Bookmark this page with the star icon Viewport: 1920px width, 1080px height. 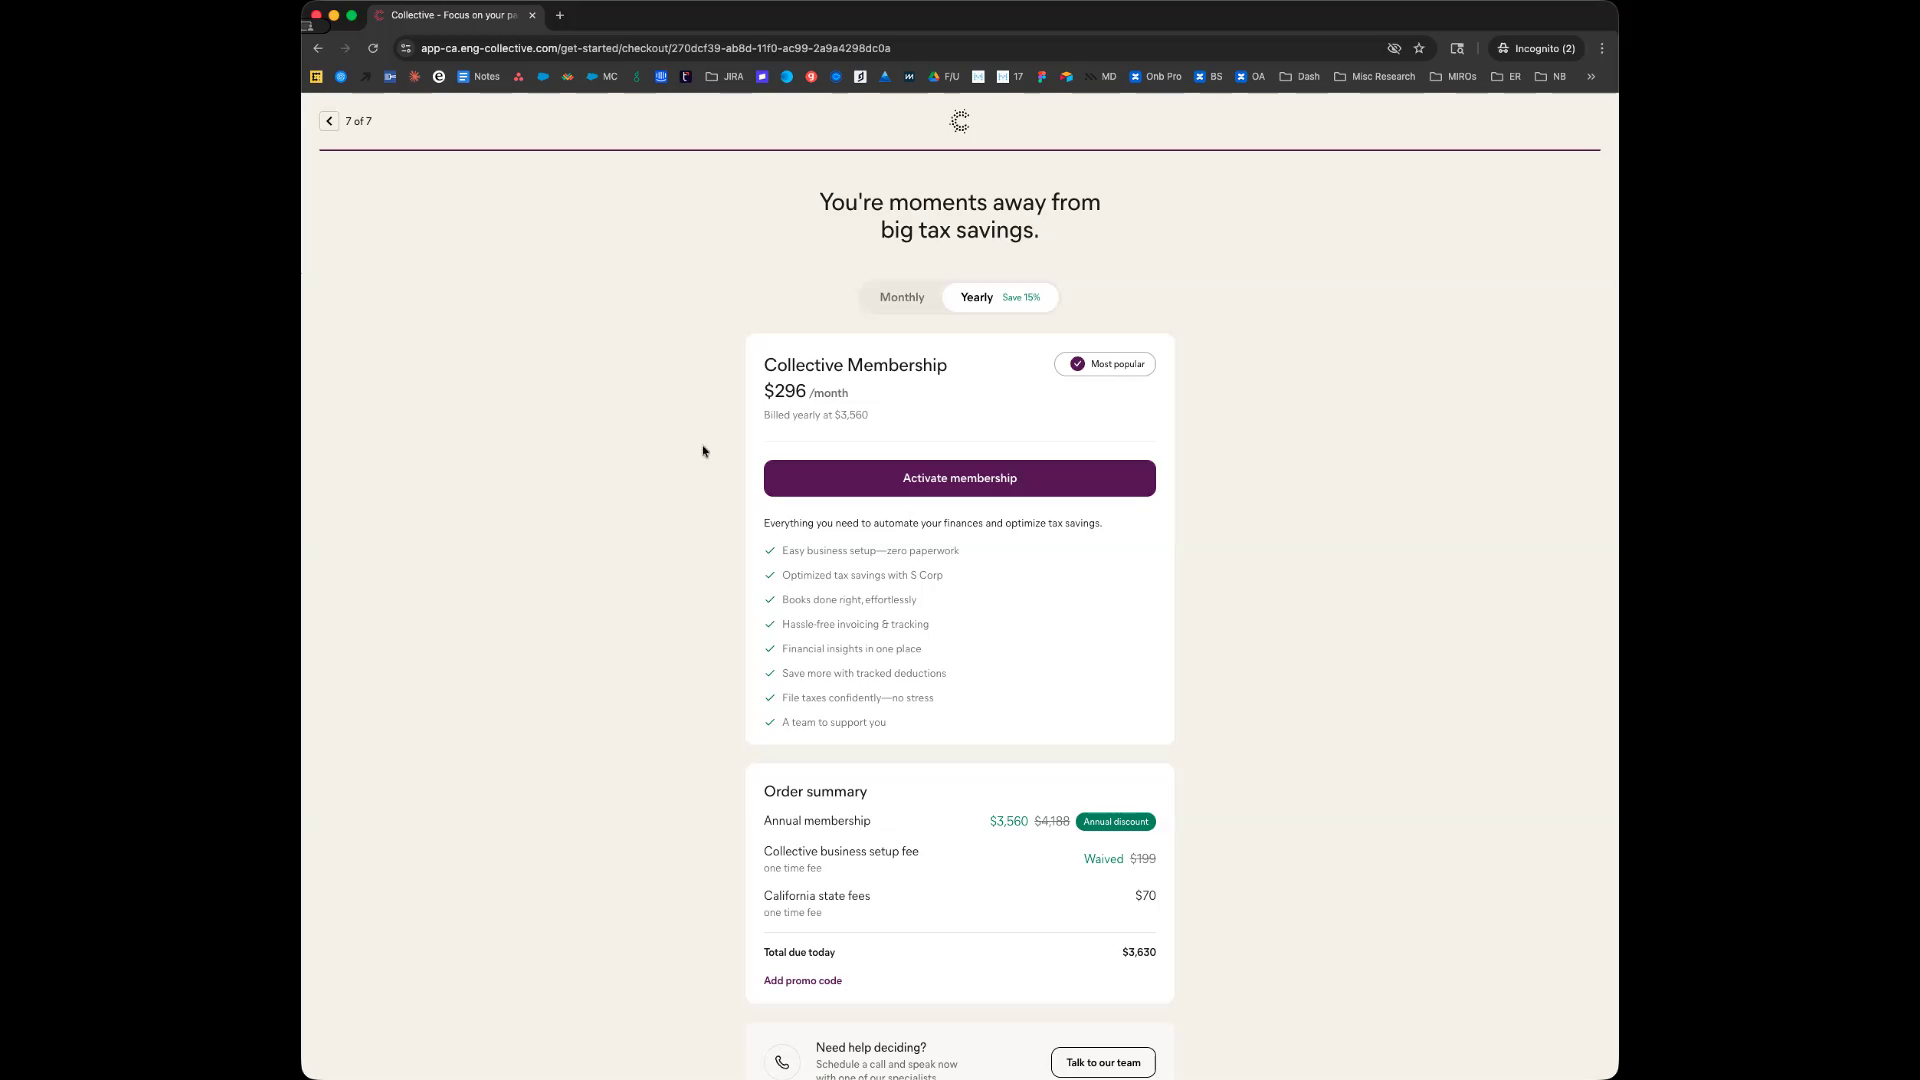point(1418,48)
